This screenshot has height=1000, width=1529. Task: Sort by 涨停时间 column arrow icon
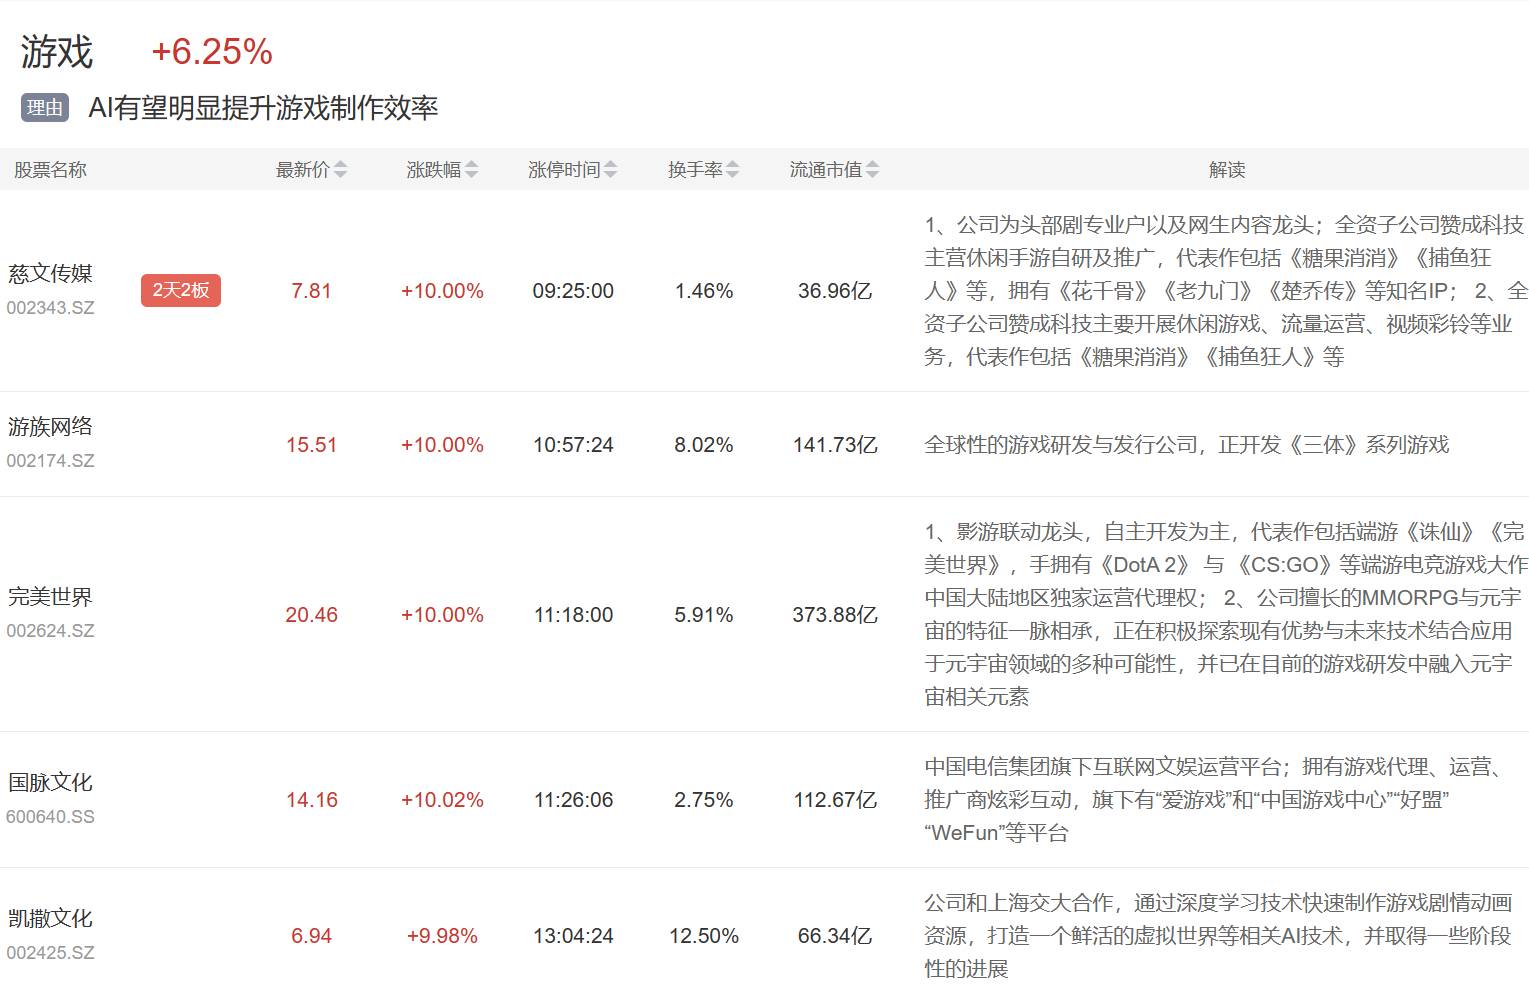click(611, 170)
